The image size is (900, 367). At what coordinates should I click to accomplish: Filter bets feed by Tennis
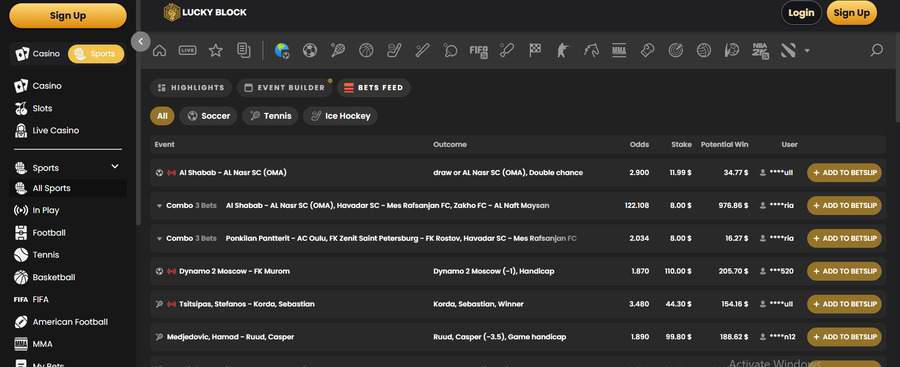click(270, 116)
